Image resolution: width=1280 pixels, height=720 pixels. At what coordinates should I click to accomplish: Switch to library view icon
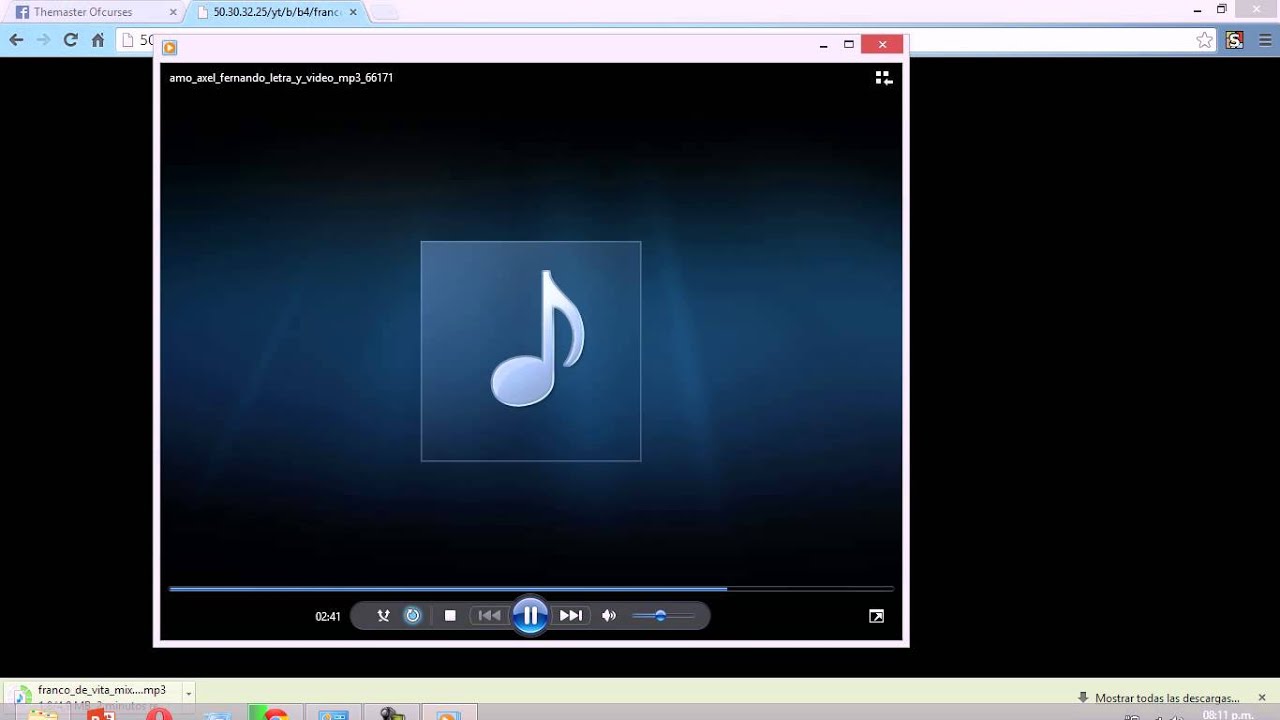(883, 78)
